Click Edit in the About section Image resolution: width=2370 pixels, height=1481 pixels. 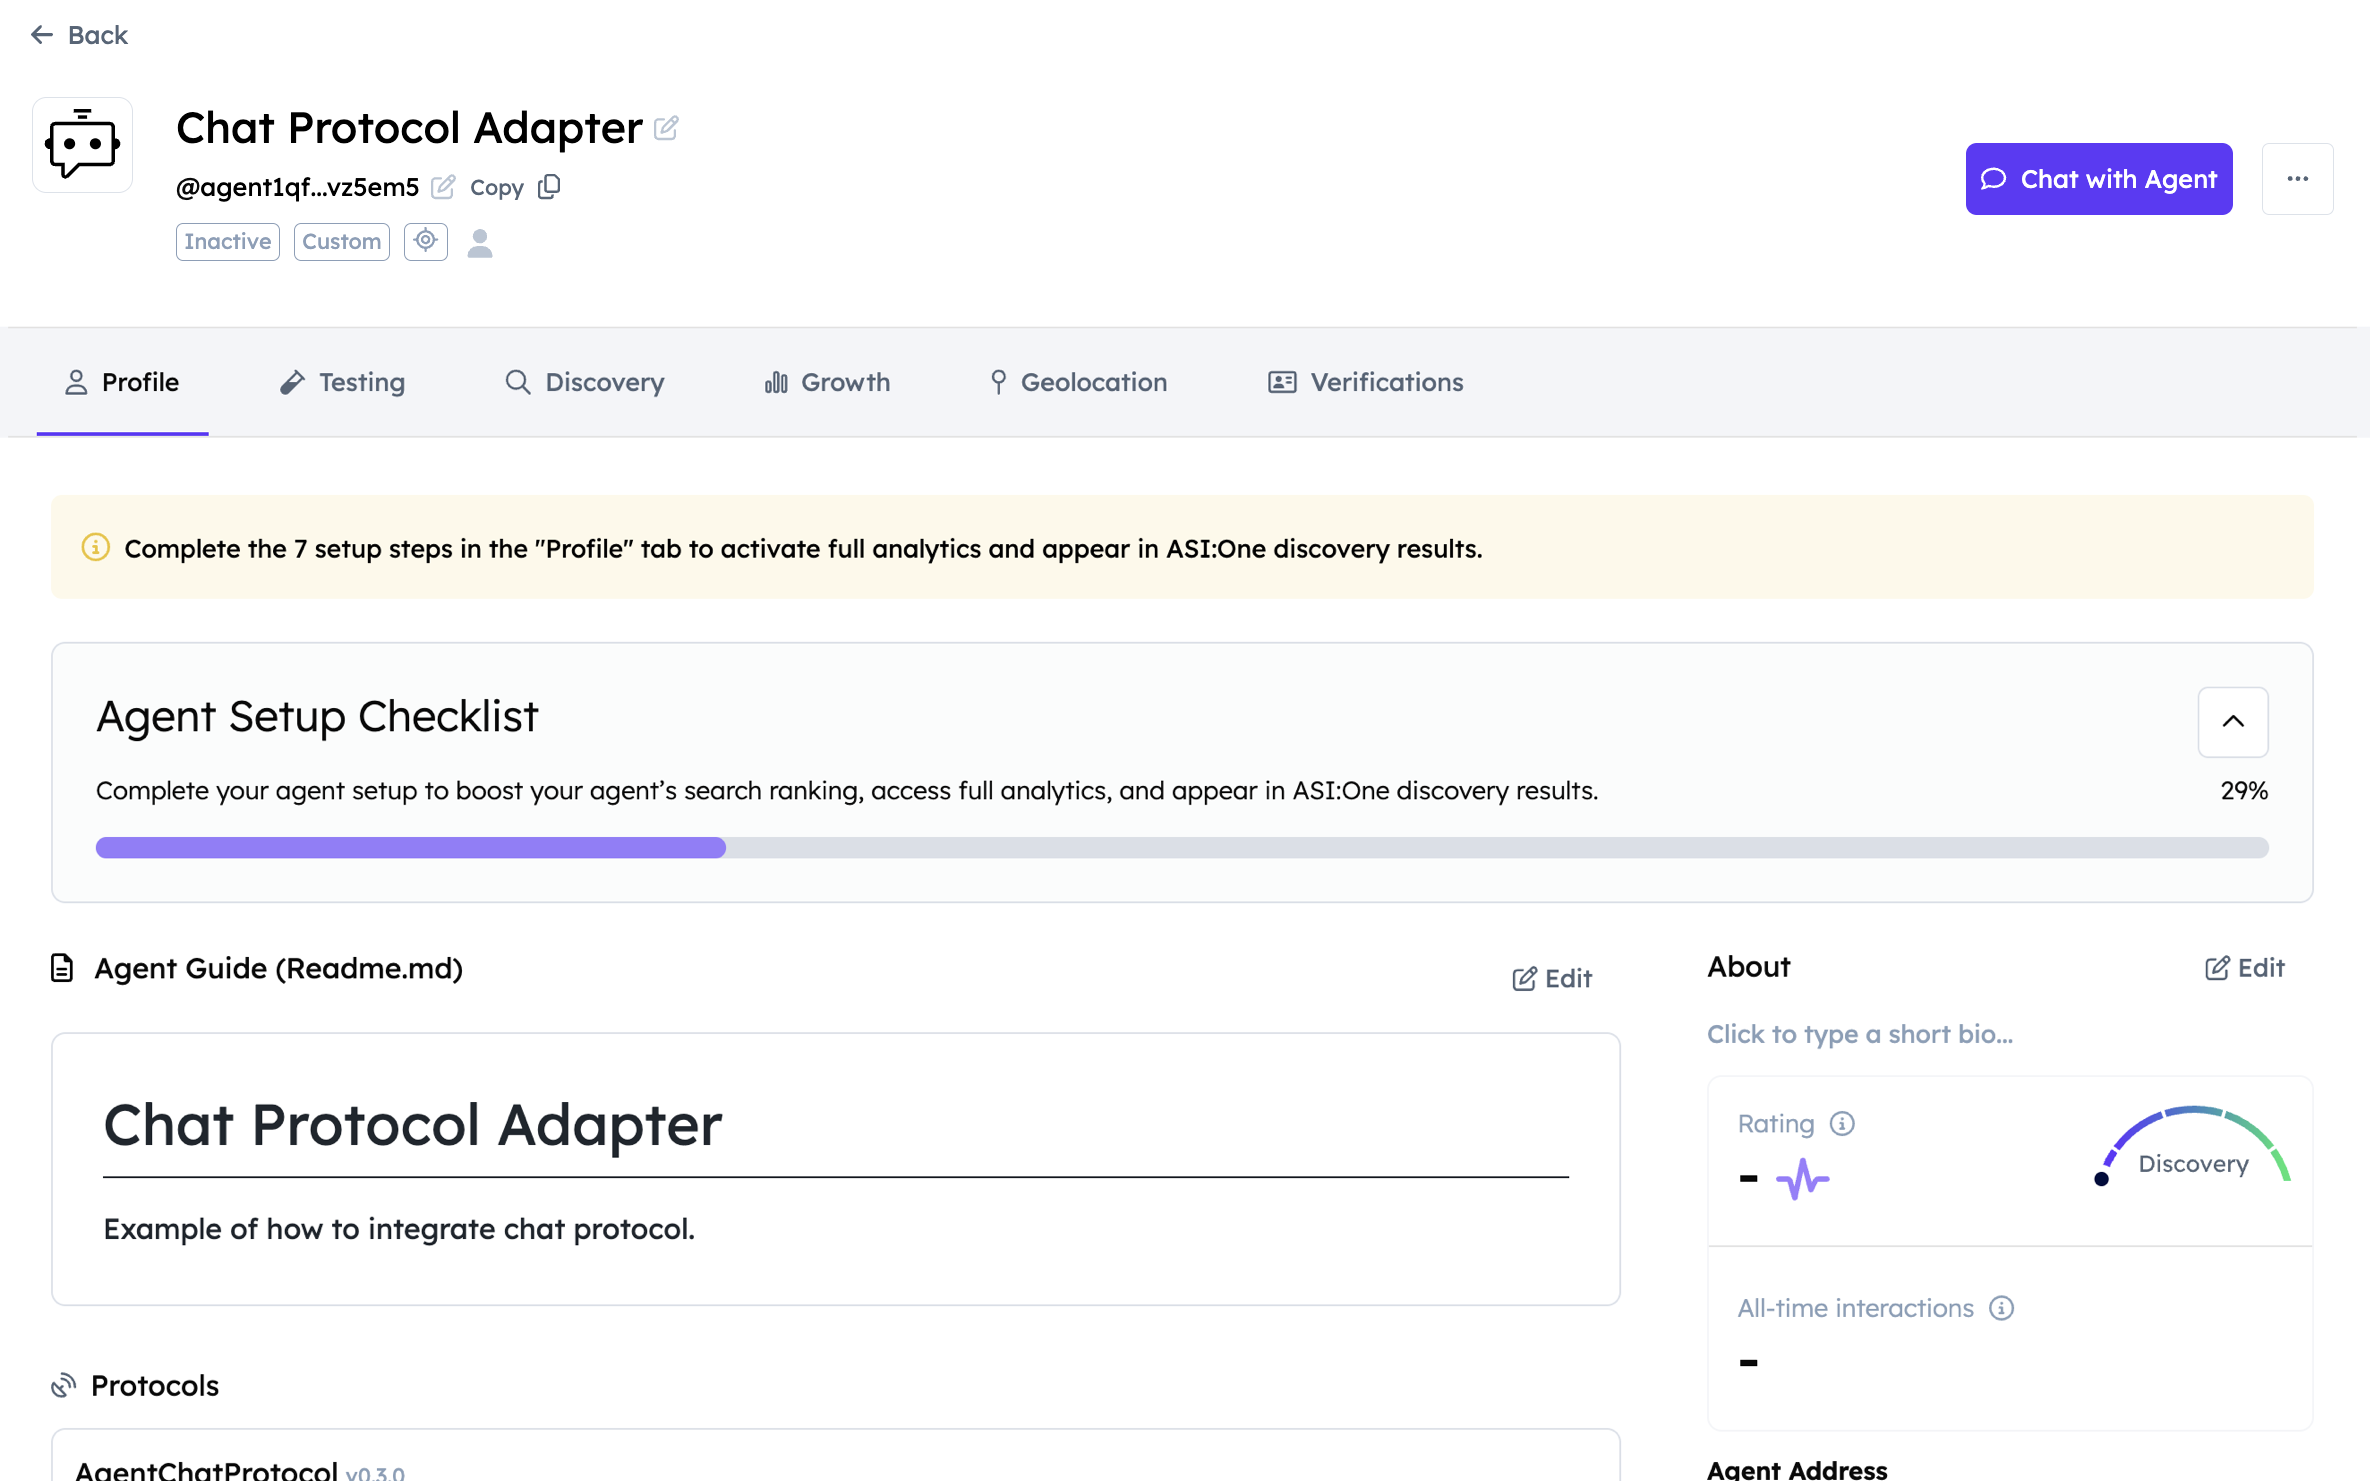[2245, 967]
